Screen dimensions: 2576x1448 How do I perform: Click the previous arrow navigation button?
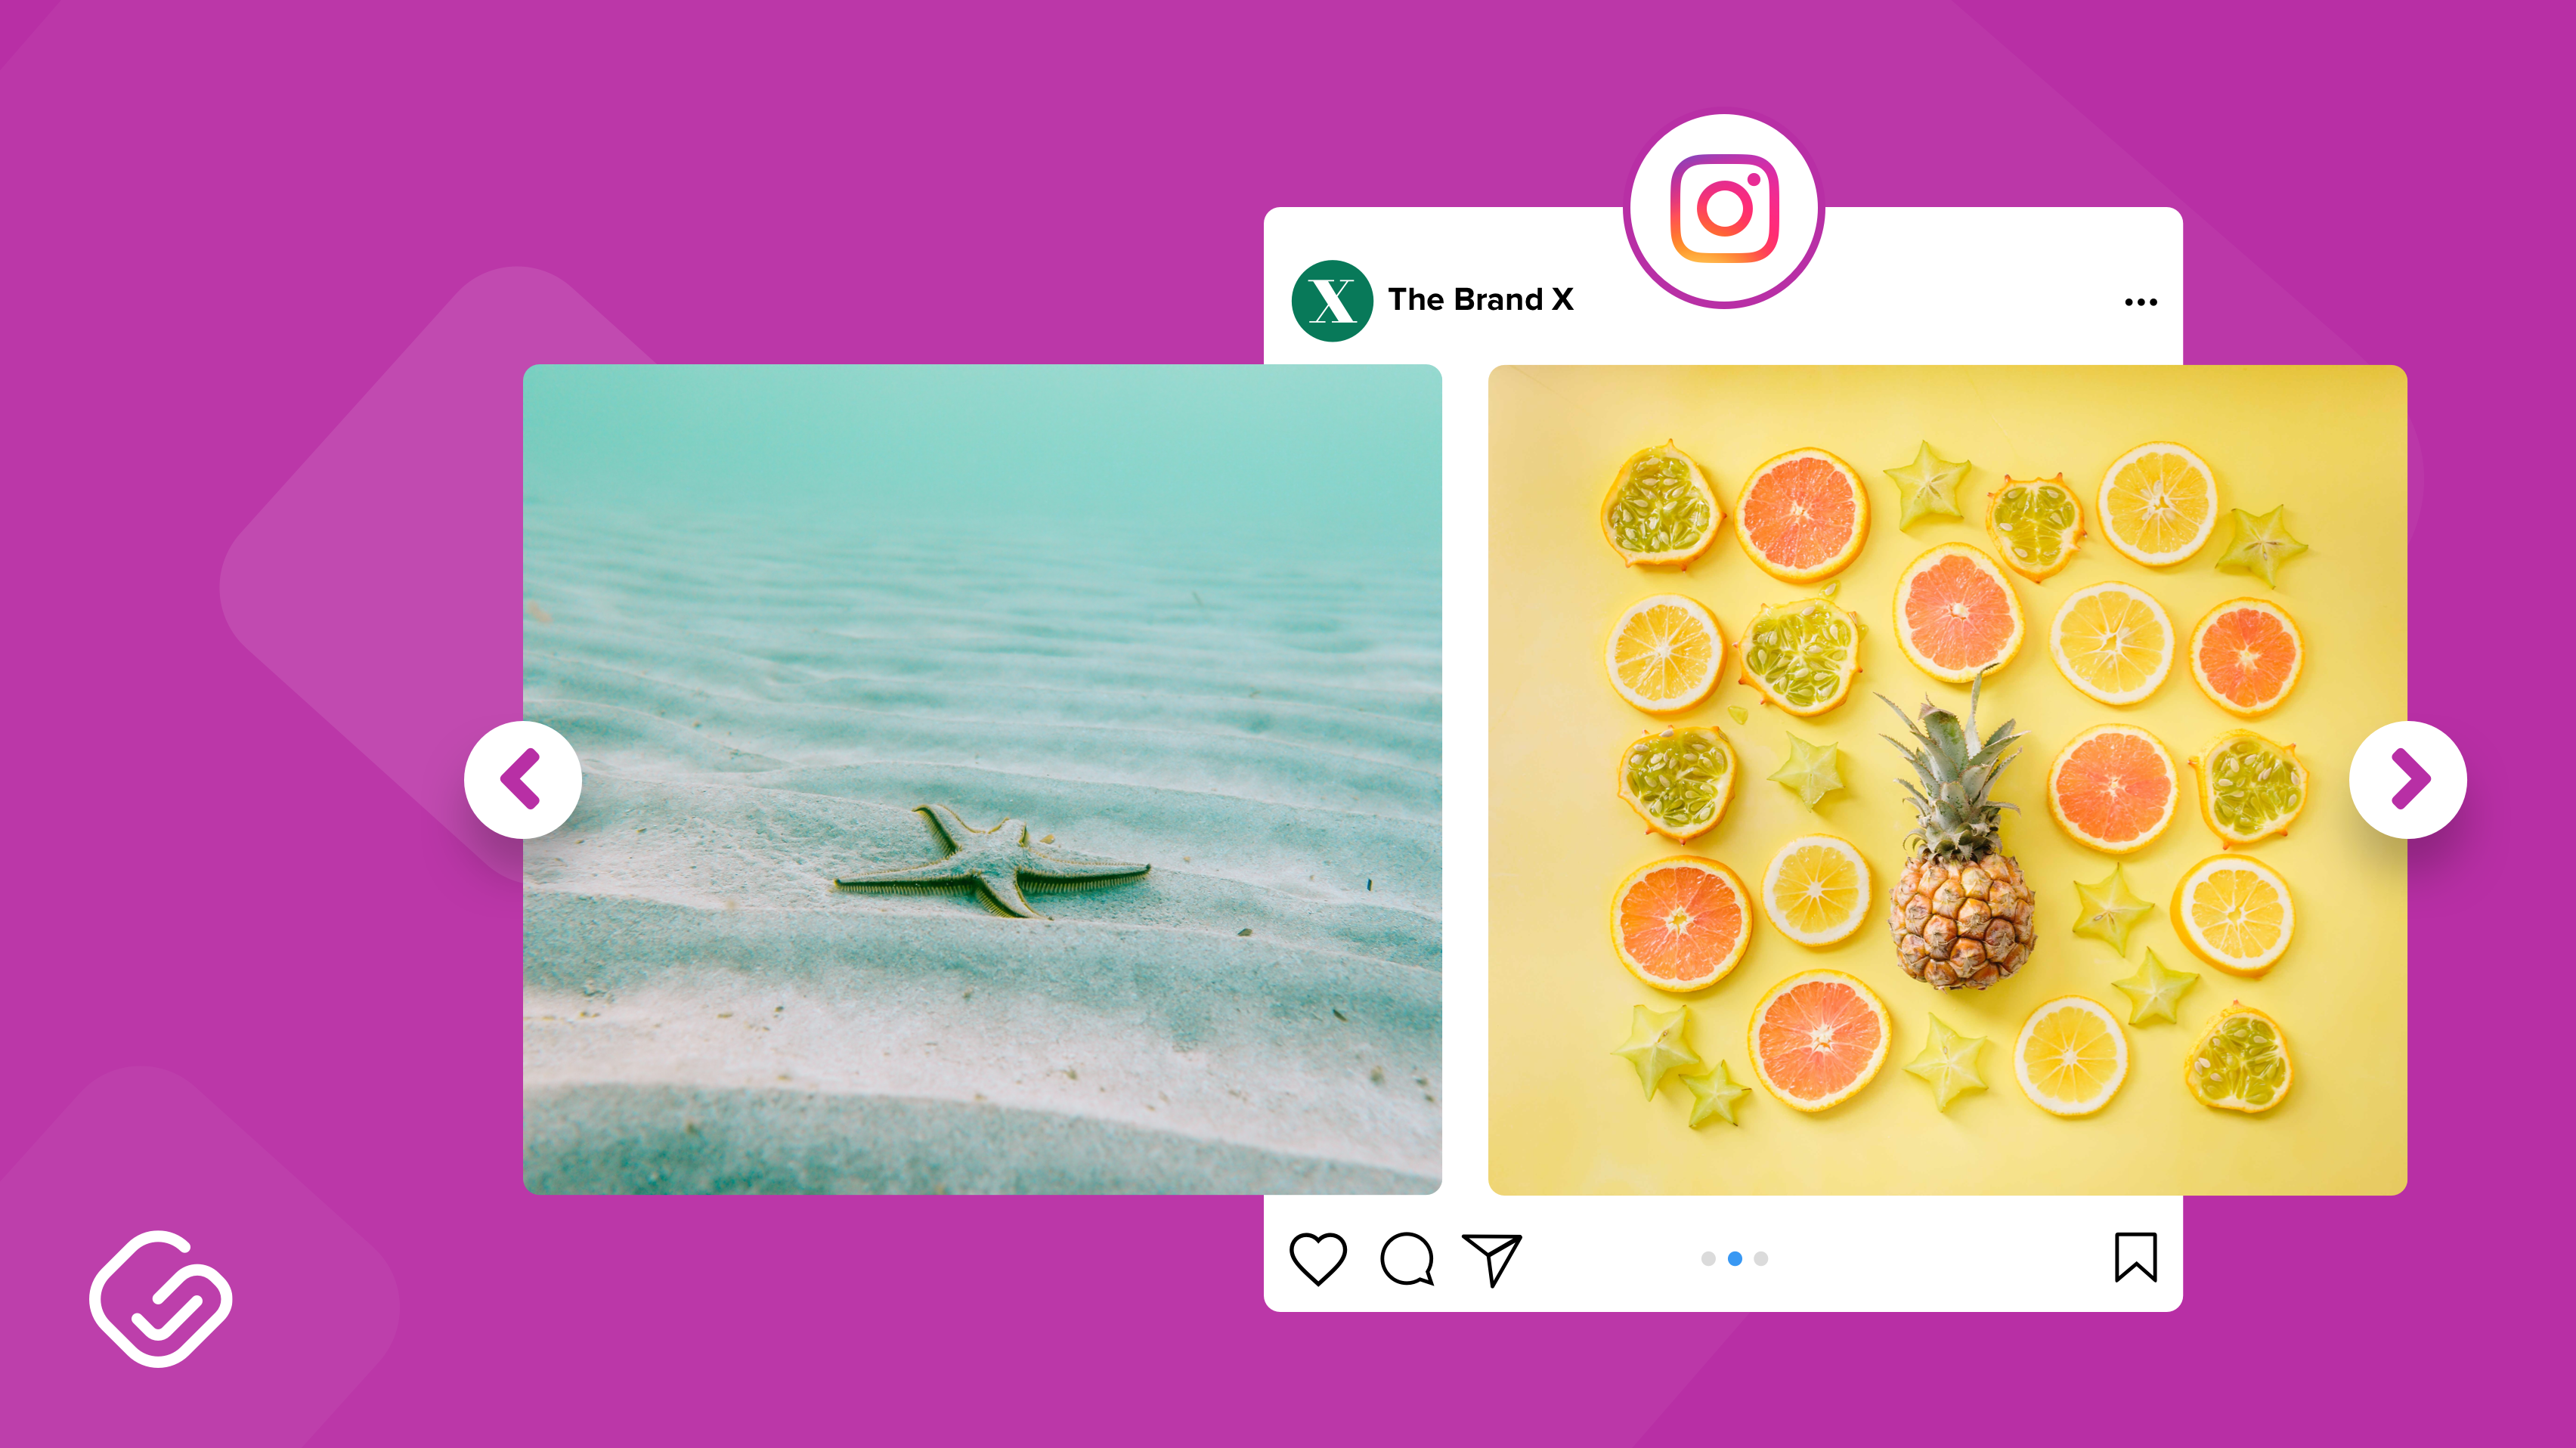(525, 780)
